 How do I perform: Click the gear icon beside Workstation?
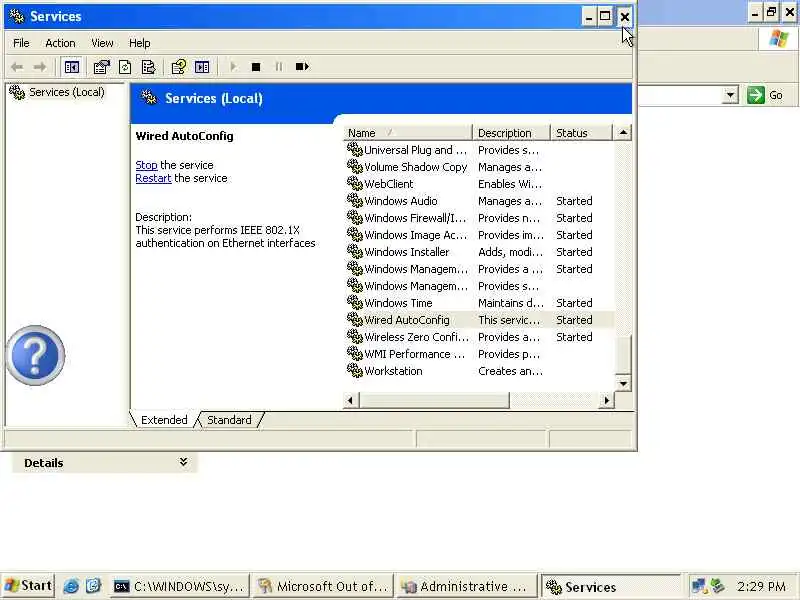355,370
